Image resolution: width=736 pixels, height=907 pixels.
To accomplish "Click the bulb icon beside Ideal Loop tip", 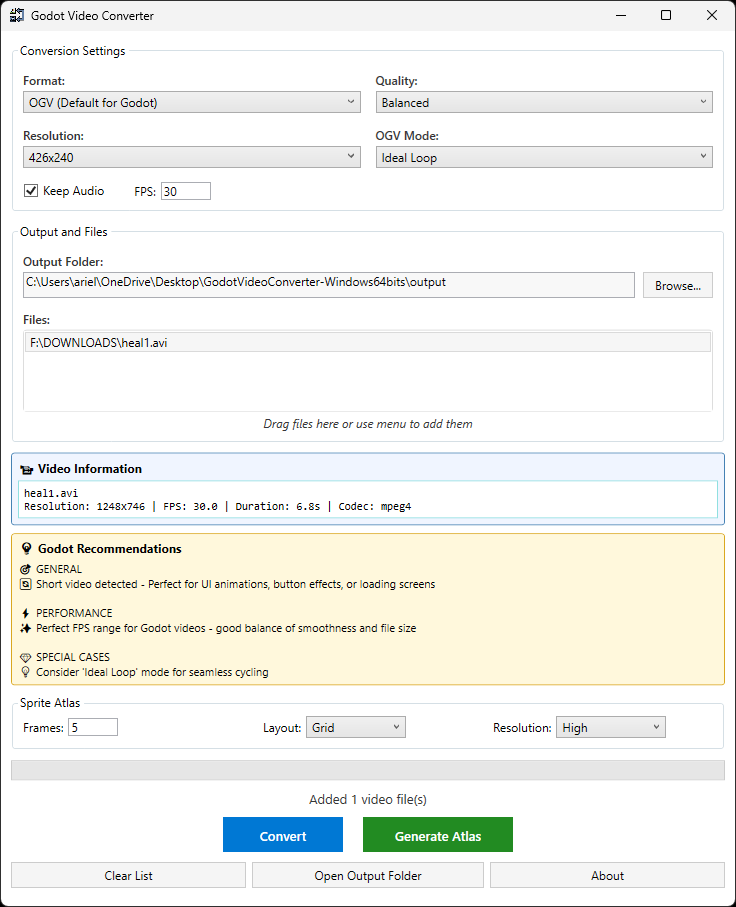I will click(26, 673).
